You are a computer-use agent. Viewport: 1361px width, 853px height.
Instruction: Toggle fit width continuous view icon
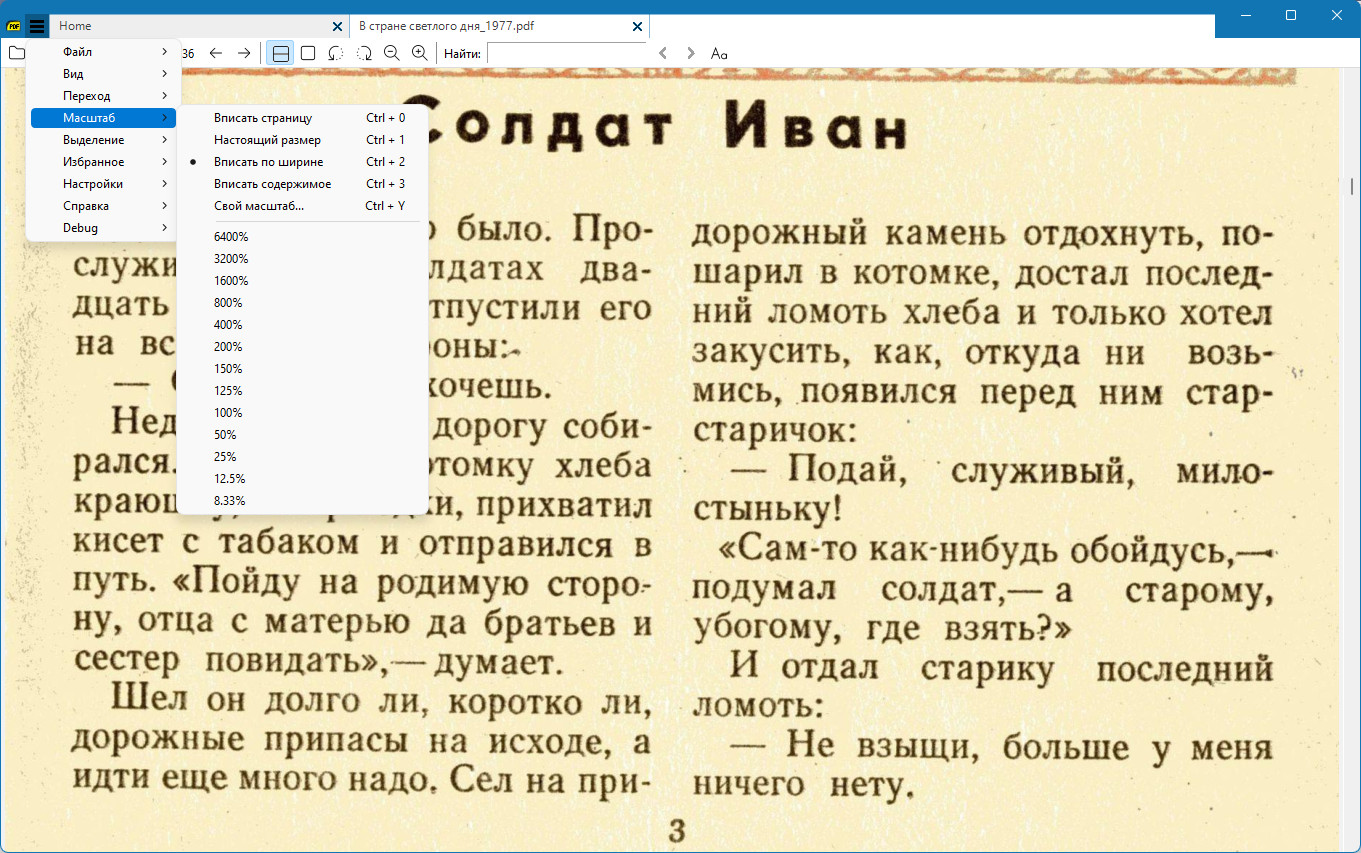click(281, 53)
